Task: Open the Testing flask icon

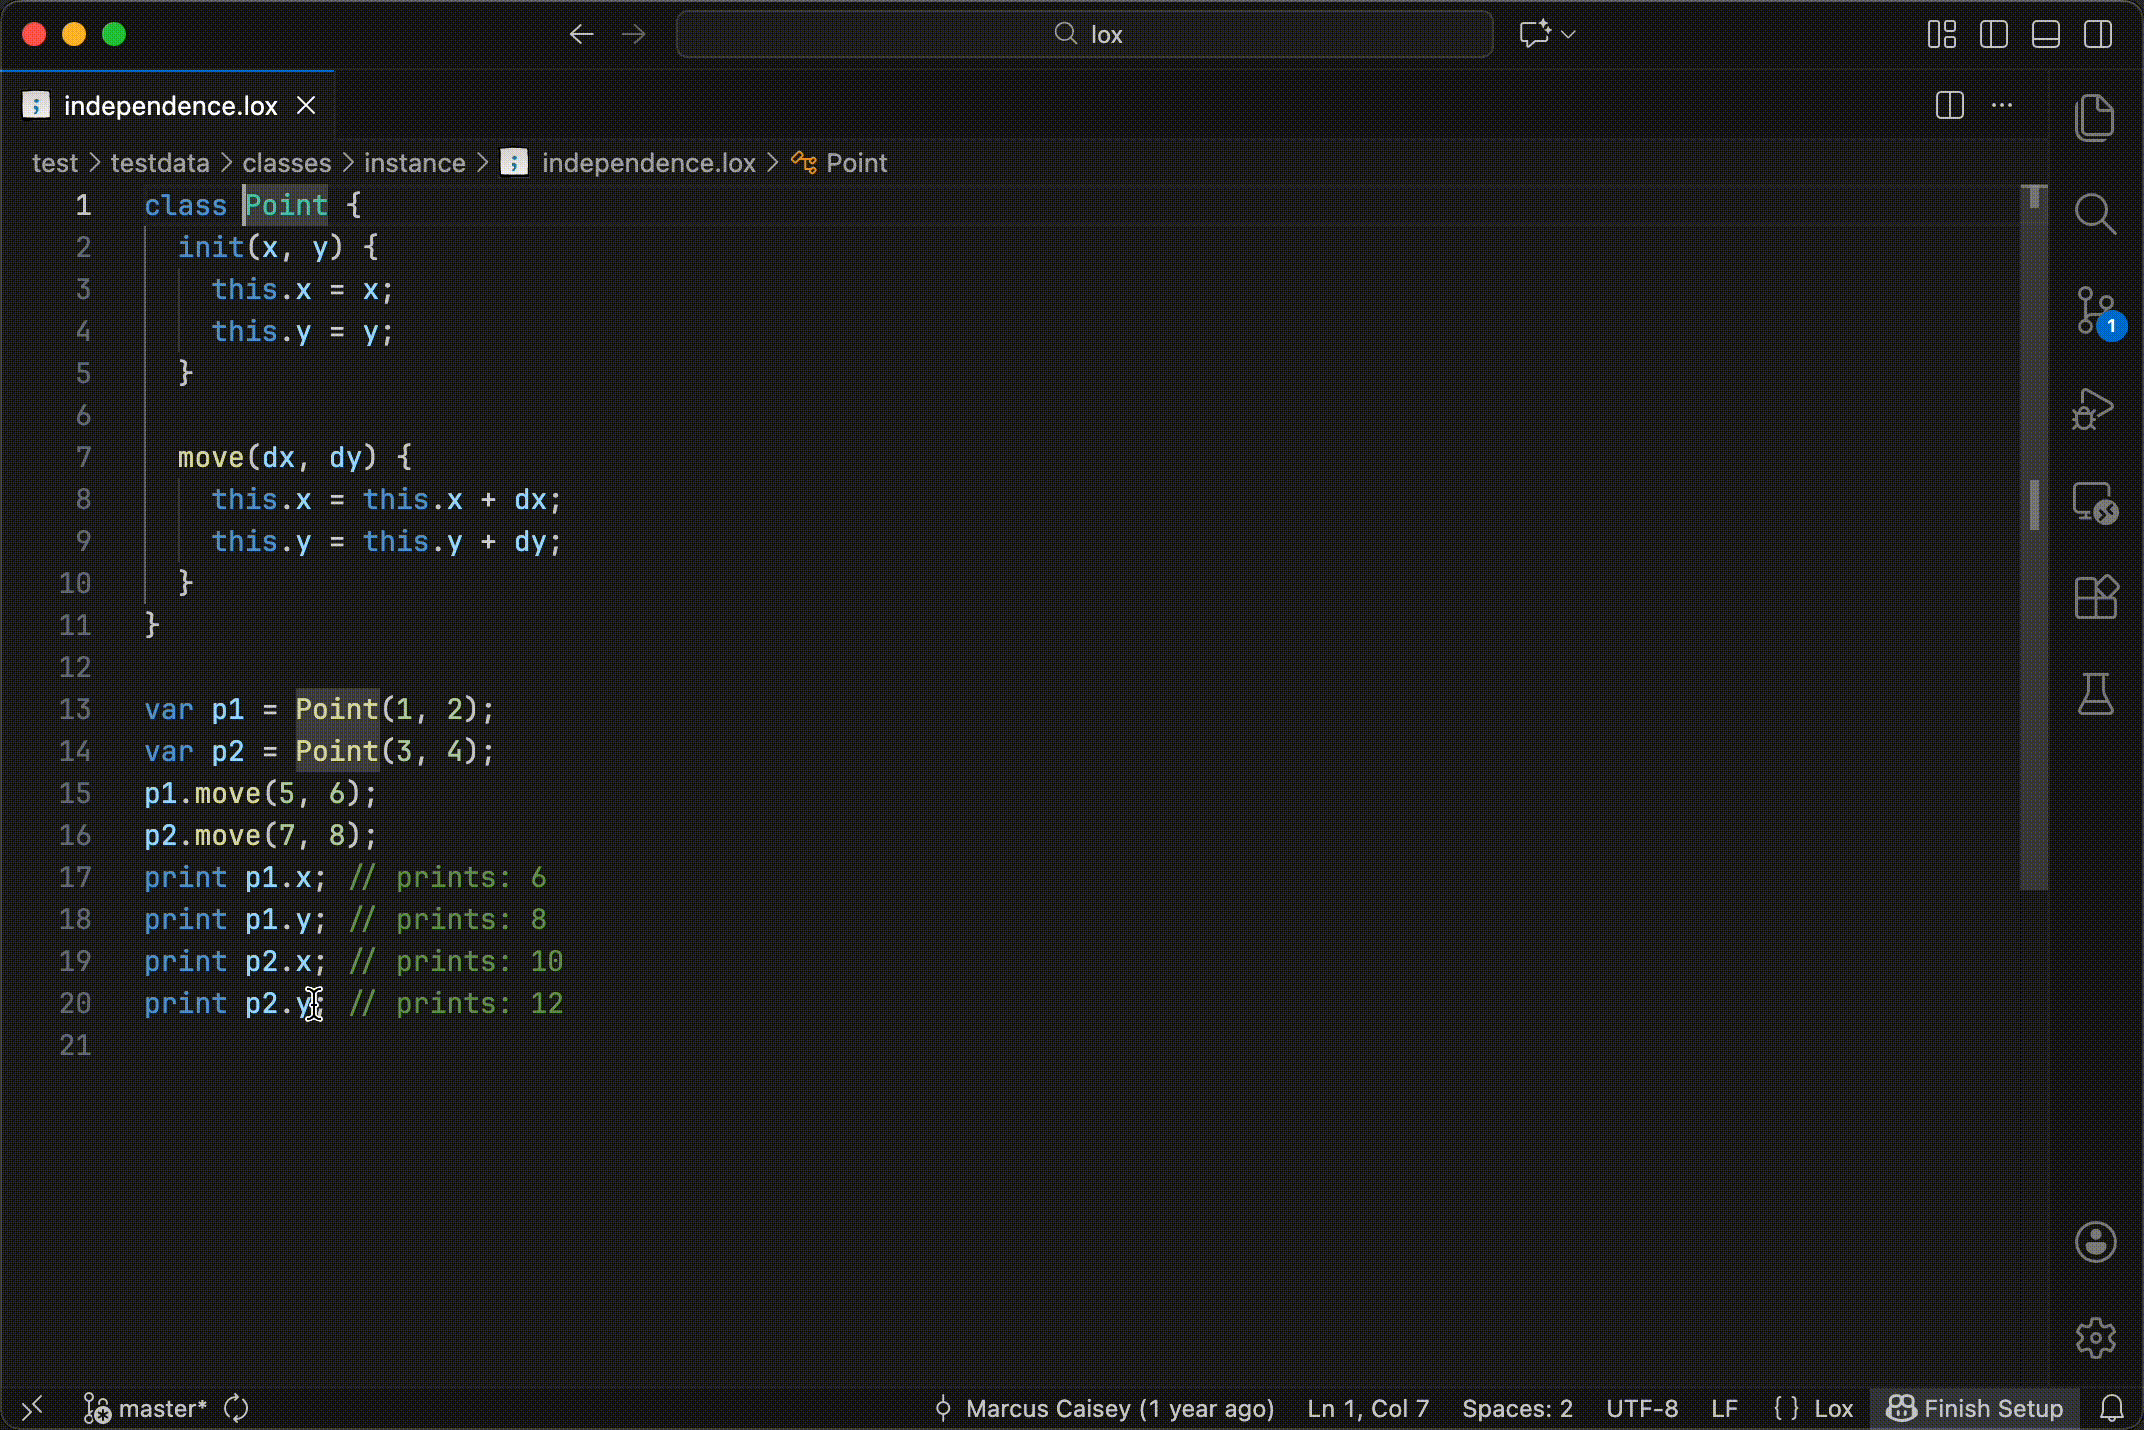Action: (x=2095, y=693)
